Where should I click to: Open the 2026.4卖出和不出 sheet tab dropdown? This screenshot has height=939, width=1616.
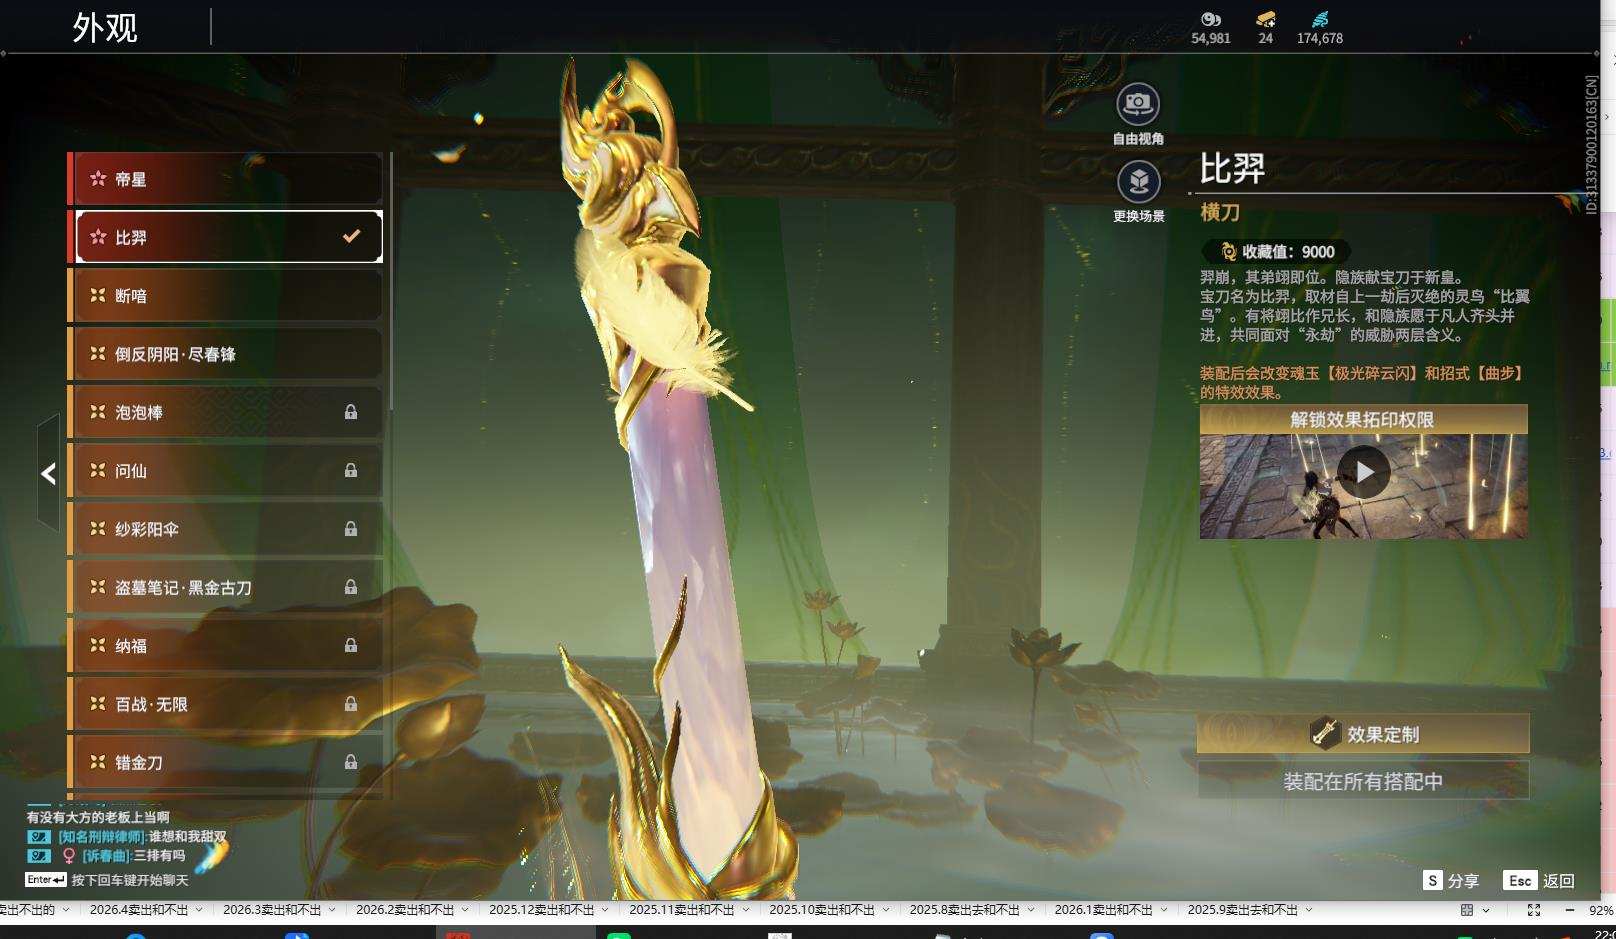199,910
